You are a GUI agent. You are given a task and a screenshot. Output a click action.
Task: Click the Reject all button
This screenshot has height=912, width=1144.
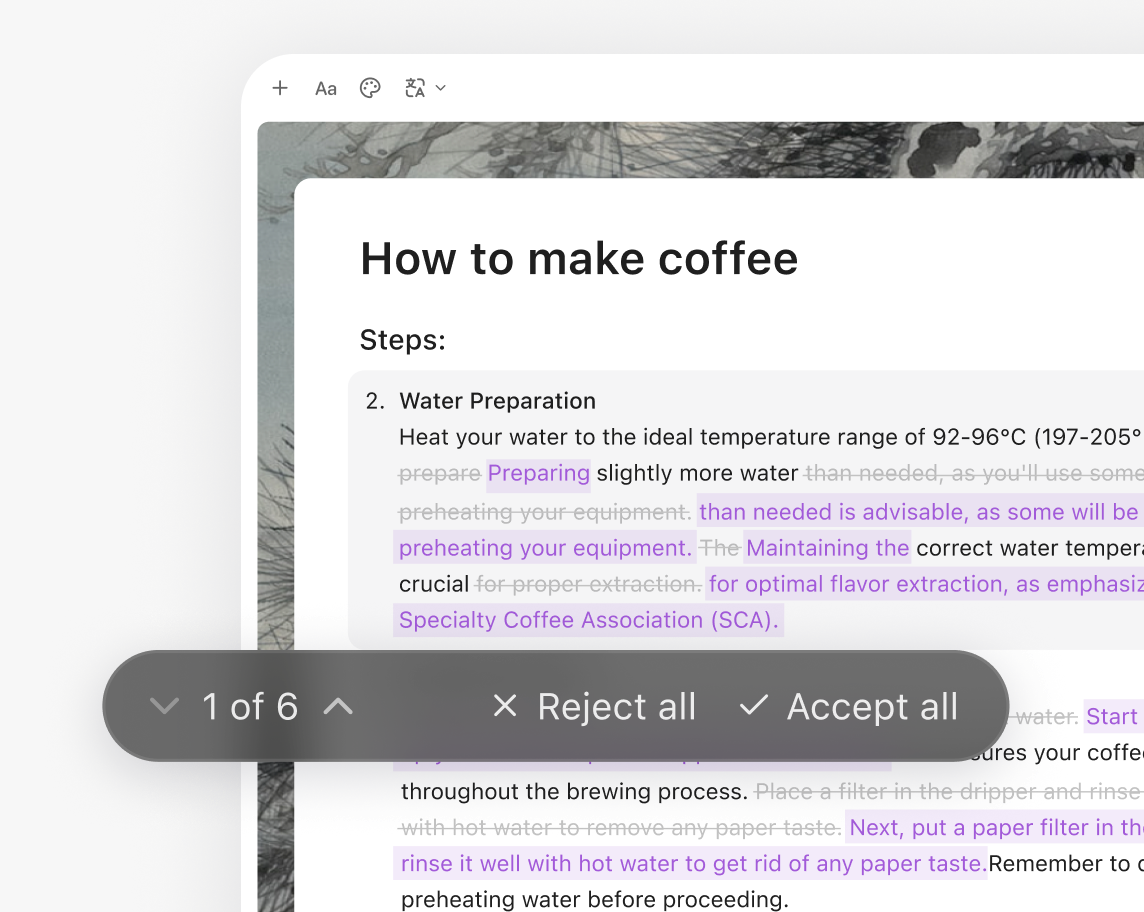tap(594, 706)
